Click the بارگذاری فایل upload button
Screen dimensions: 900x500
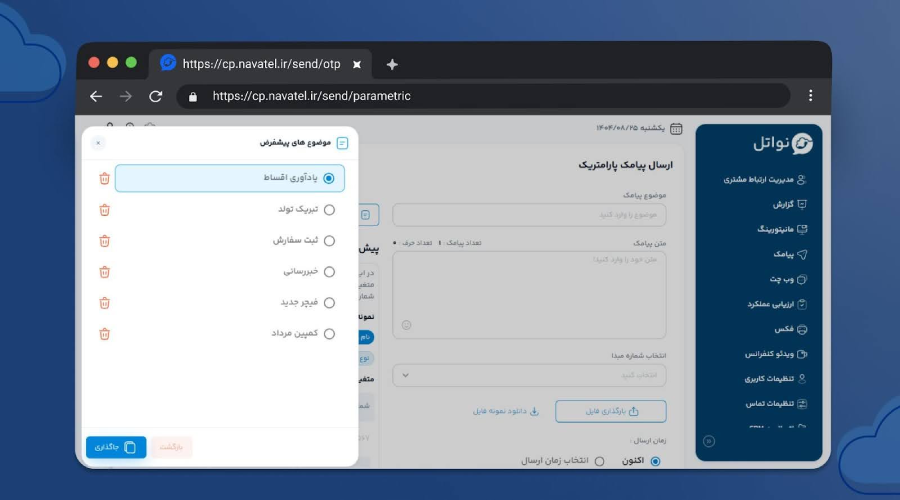[611, 412]
